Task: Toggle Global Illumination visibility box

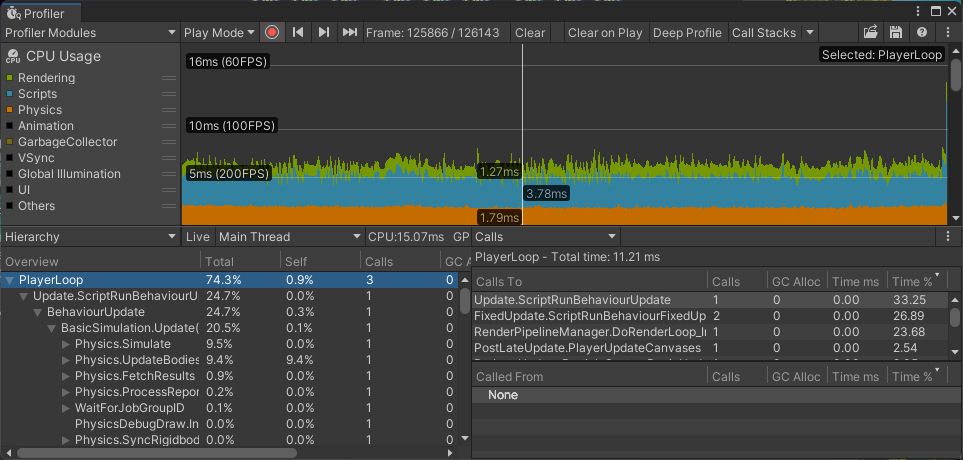Action: [x=9, y=174]
